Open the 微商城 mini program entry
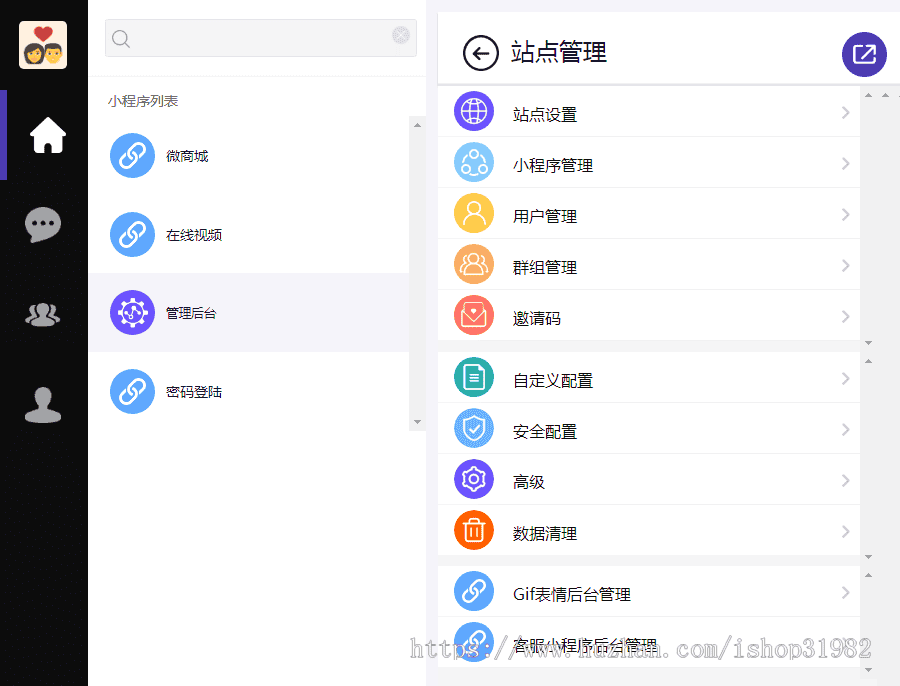The width and height of the screenshot is (900, 686). pos(249,156)
